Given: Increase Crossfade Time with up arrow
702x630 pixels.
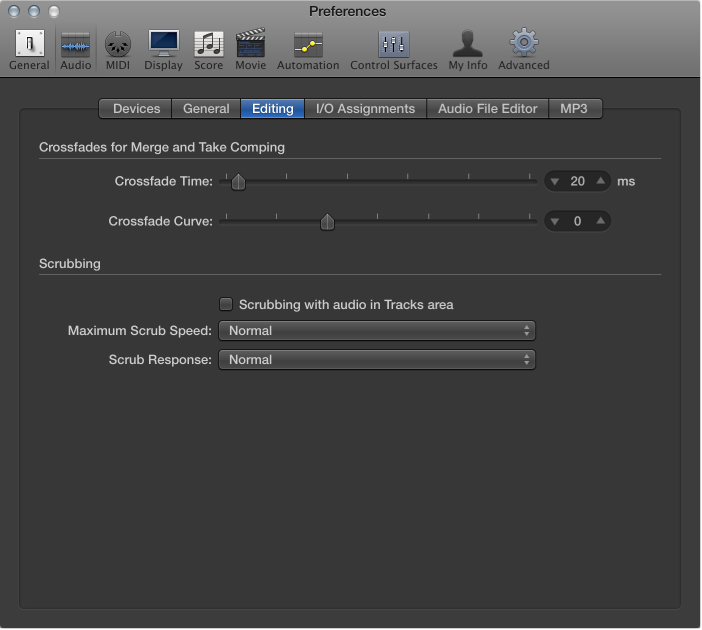Looking at the screenshot, I should [601, 181].
